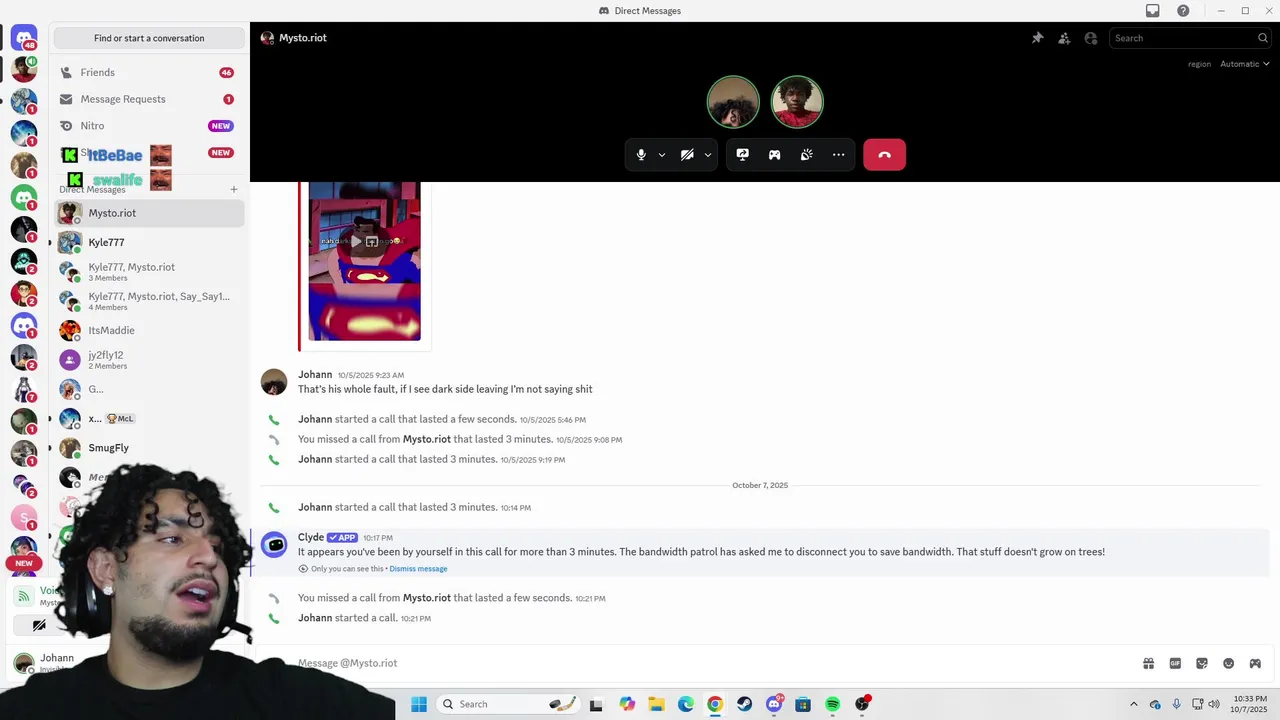Open the apps launcher gamepad icon in message bar
The image size is (1280, 720).
[x=1255, y=663]
